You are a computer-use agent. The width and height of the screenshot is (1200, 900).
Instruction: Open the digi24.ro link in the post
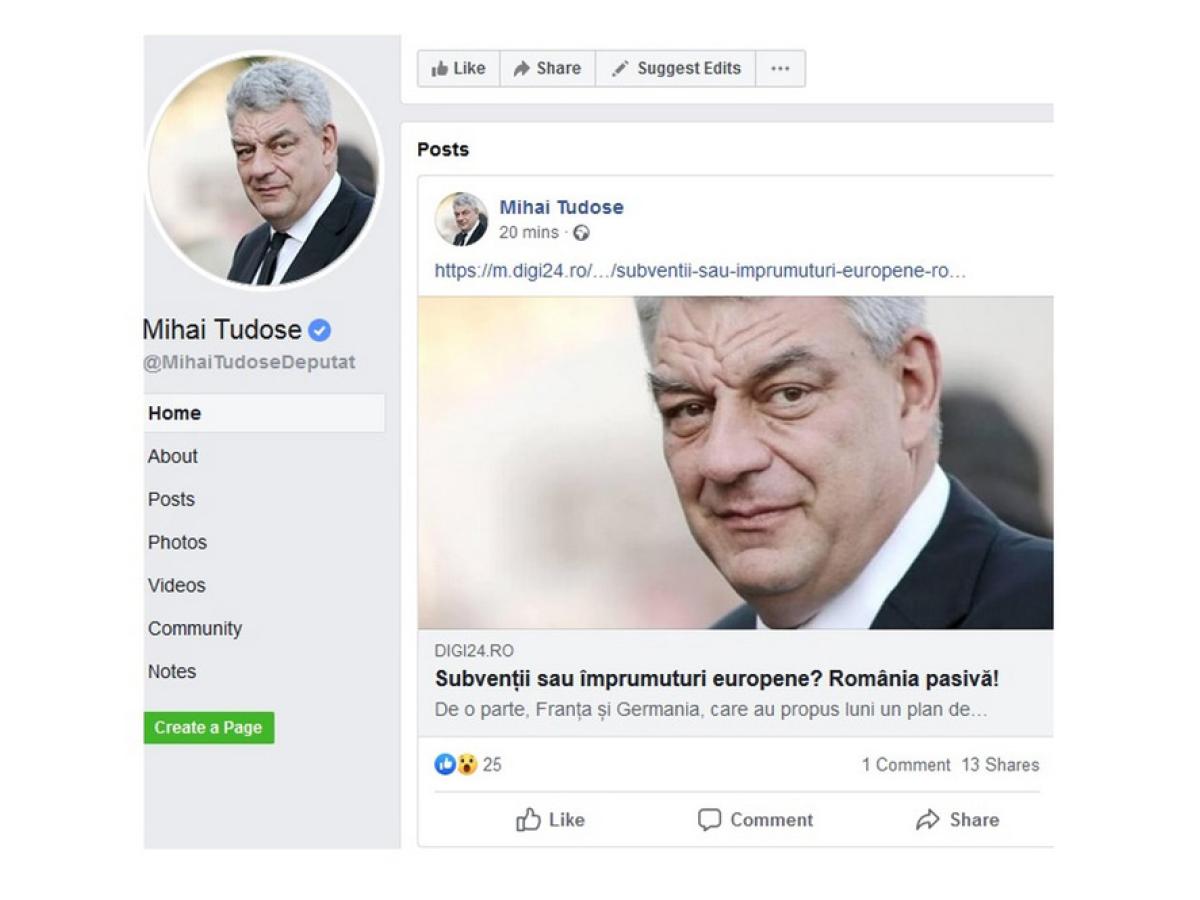click(700, 271)
